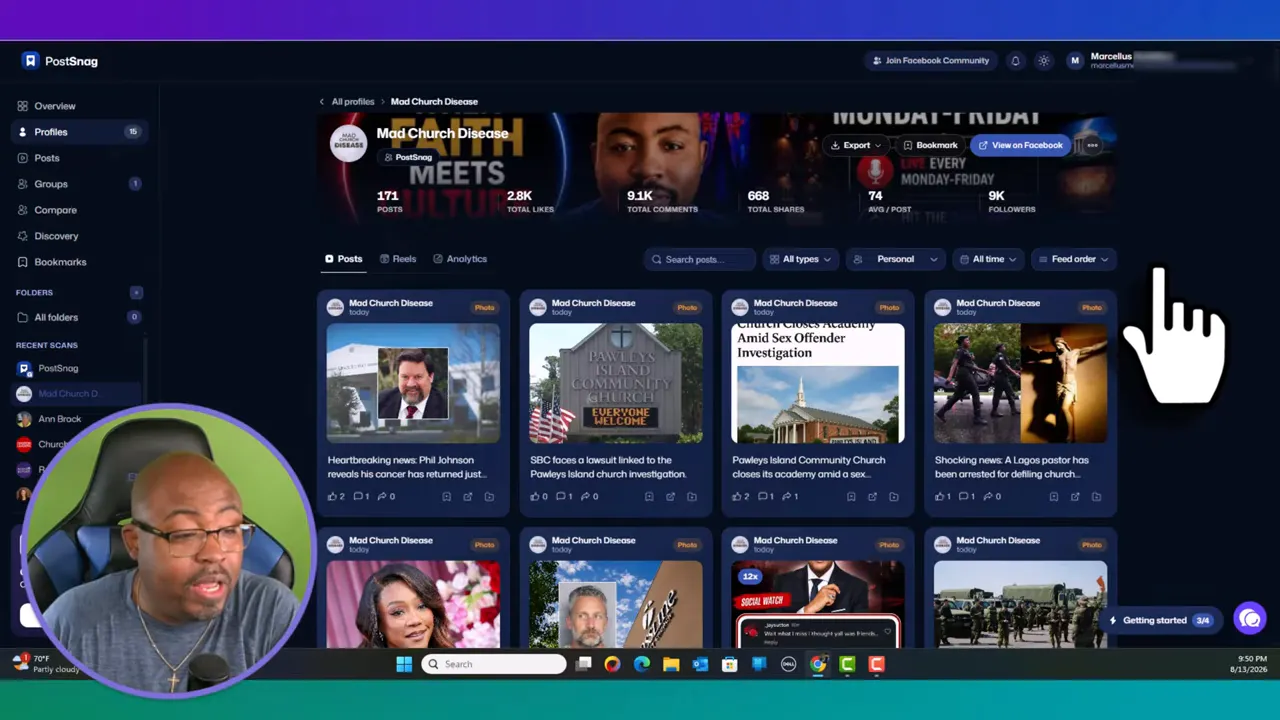
Task: Open the Phil Johnson post image
Action: (x=413, y=383)
